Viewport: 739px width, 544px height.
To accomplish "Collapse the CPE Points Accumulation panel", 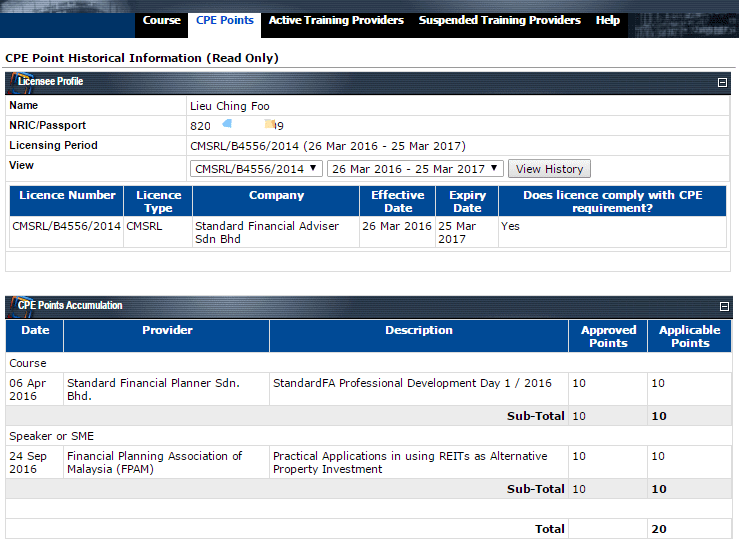I will 724,306.
